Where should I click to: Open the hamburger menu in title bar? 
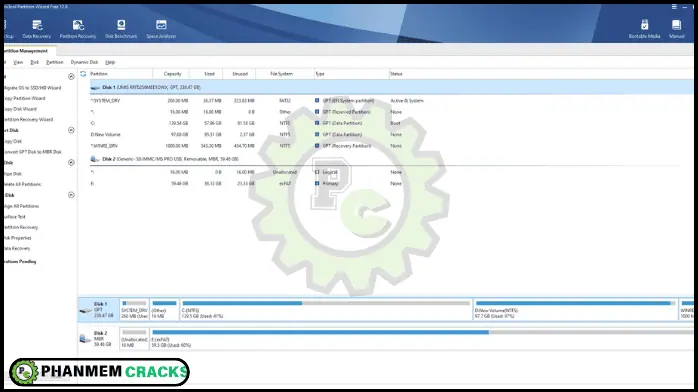(674, 7)
